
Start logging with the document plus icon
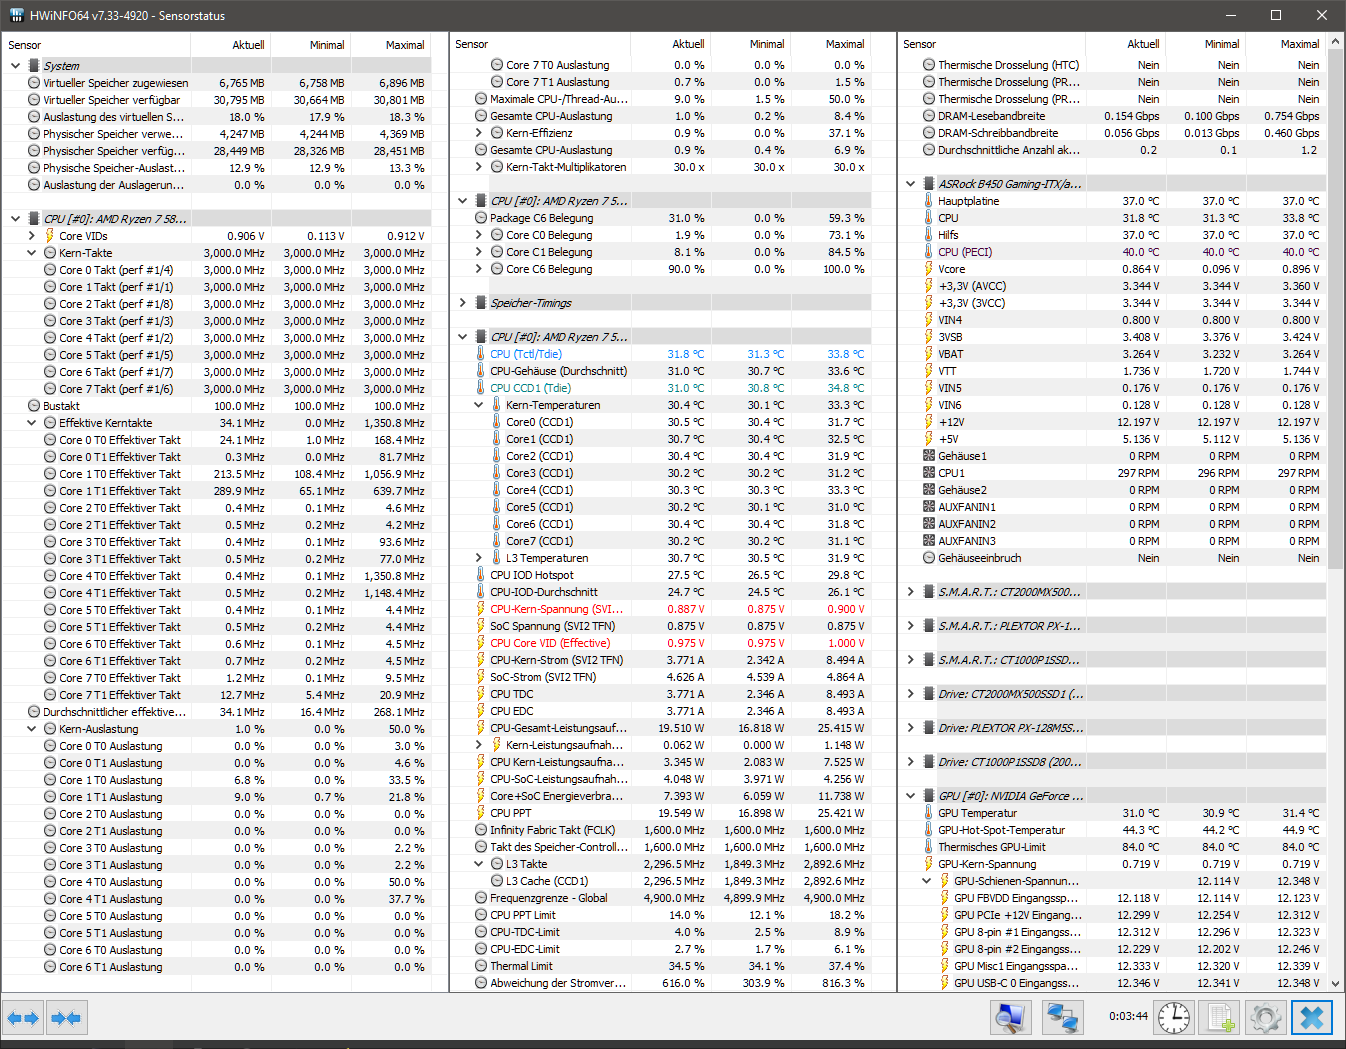[x=1220, y=1018]
